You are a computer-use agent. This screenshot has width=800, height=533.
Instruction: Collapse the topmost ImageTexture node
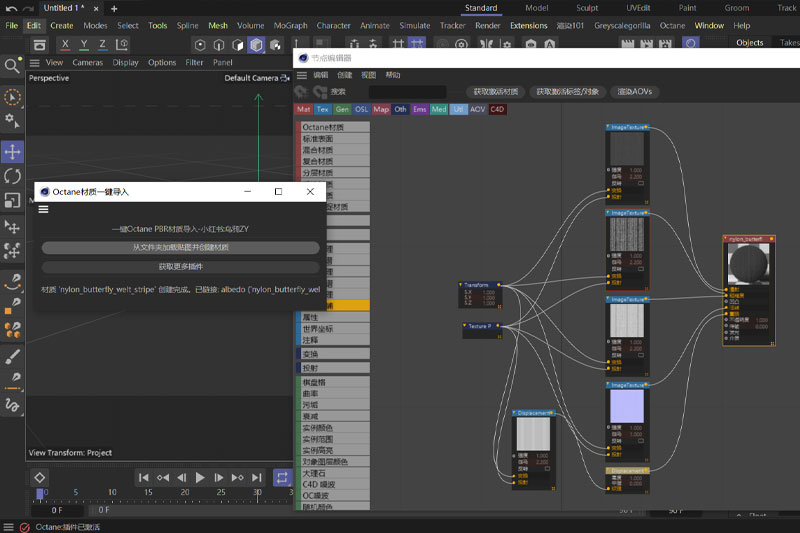[608, 127]
